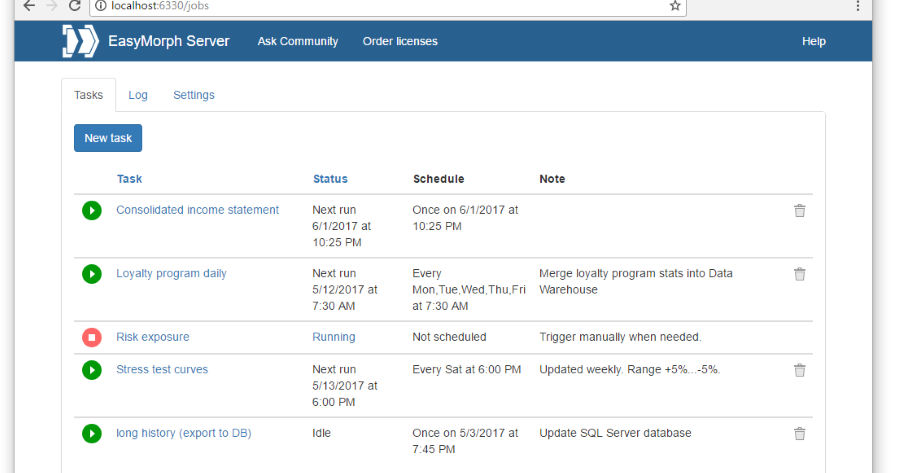Open the Ask Community link
Viewport: 900px width, 473px height.
pos(298,42)
